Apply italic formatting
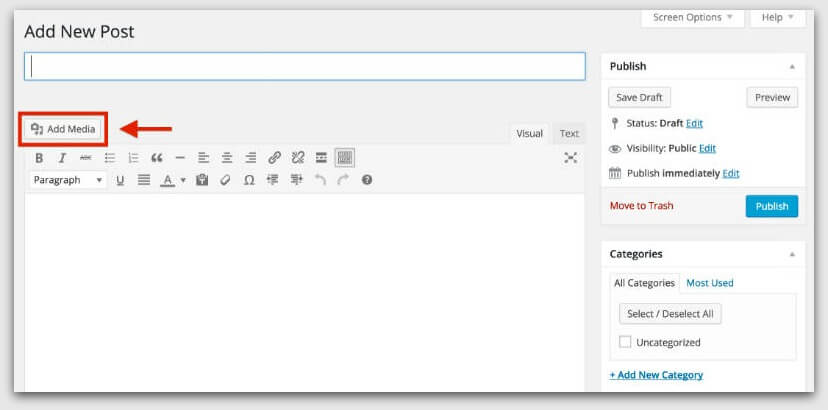This screenshot has width=828, height=410. coord(62,158)
